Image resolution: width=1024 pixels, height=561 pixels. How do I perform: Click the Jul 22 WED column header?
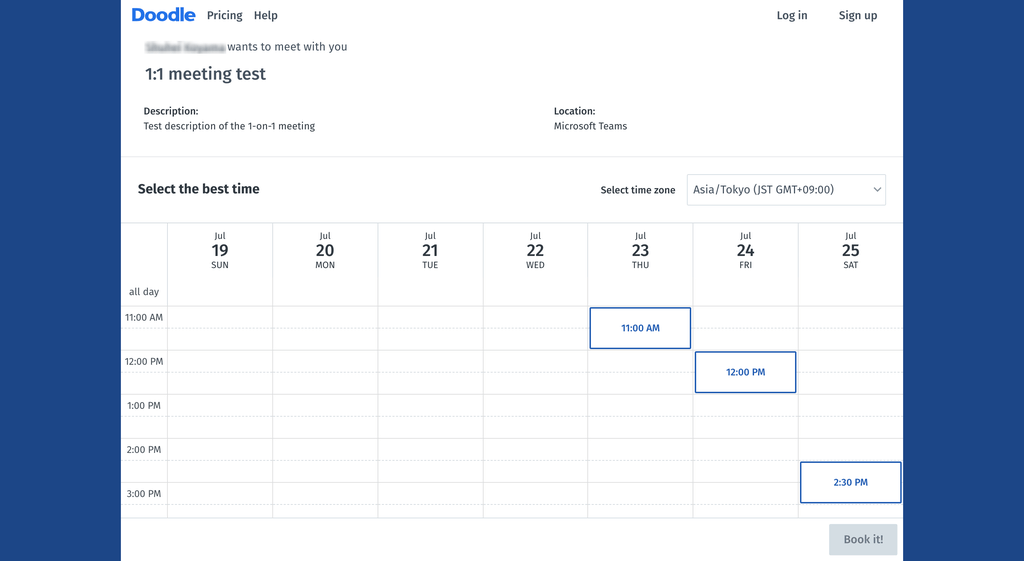(536, 250)
